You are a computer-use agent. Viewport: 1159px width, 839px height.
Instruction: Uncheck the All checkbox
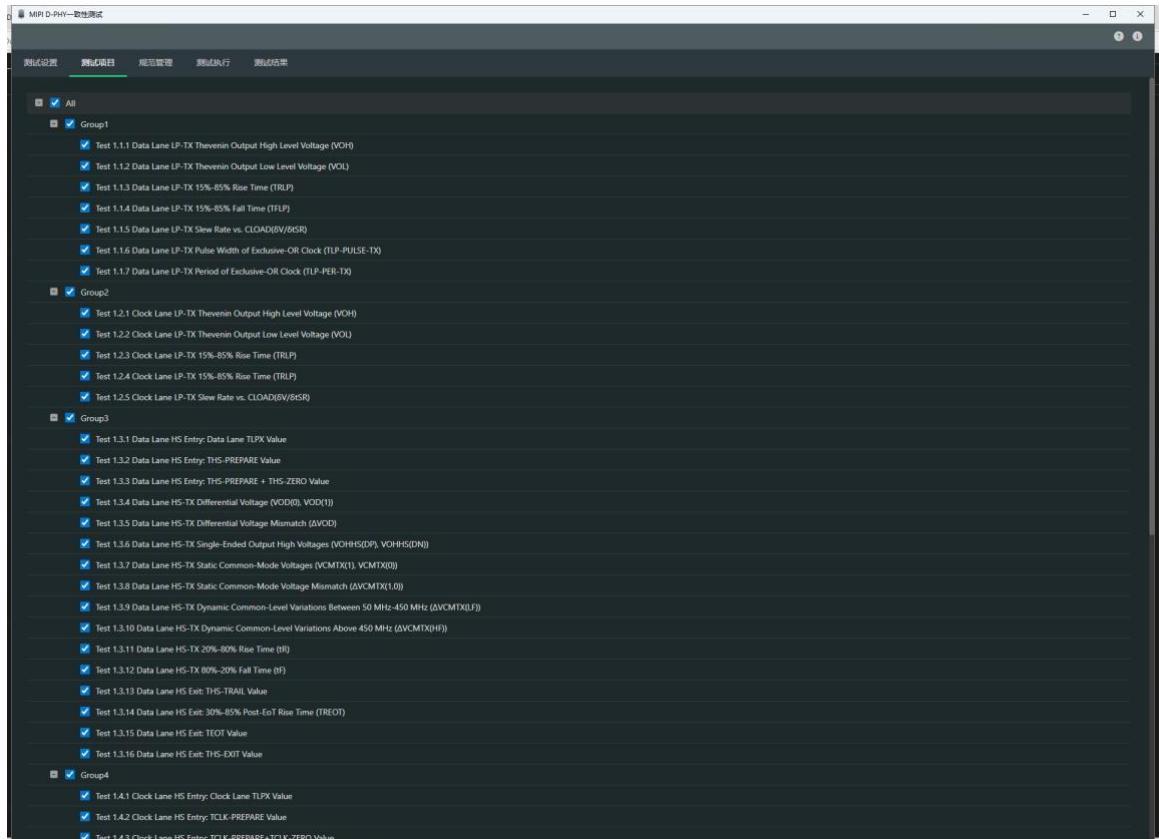click(x=55, y=103)
